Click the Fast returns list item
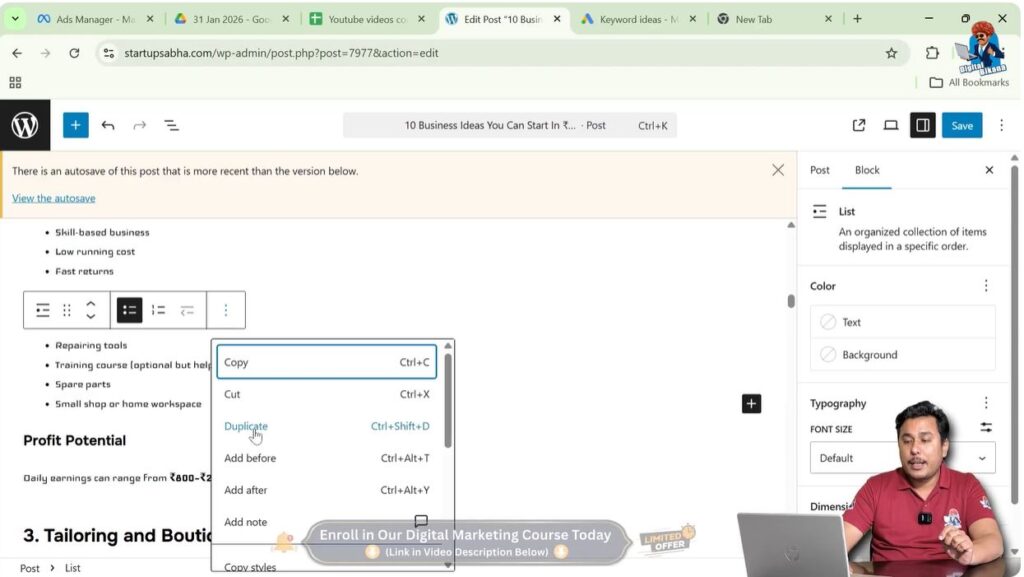The height and width of the screenshot is (577, 1024). pyautogui.click(x=84, y=271)
